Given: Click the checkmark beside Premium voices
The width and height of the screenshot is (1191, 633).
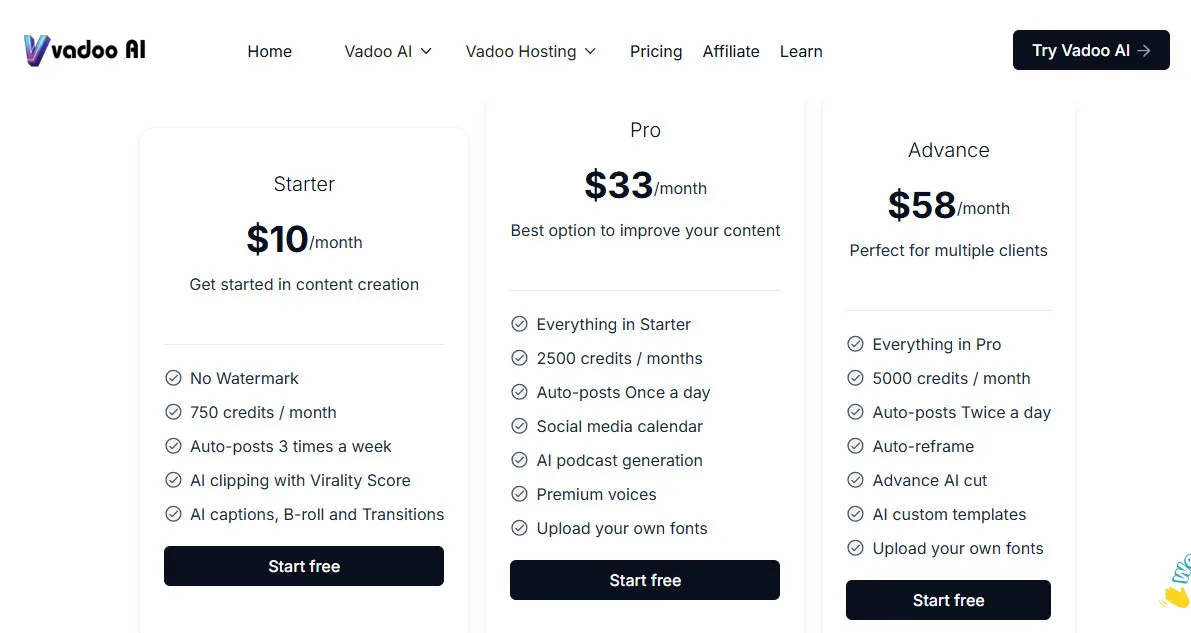Looking at the screenshot, I should (x=519, y=494).
